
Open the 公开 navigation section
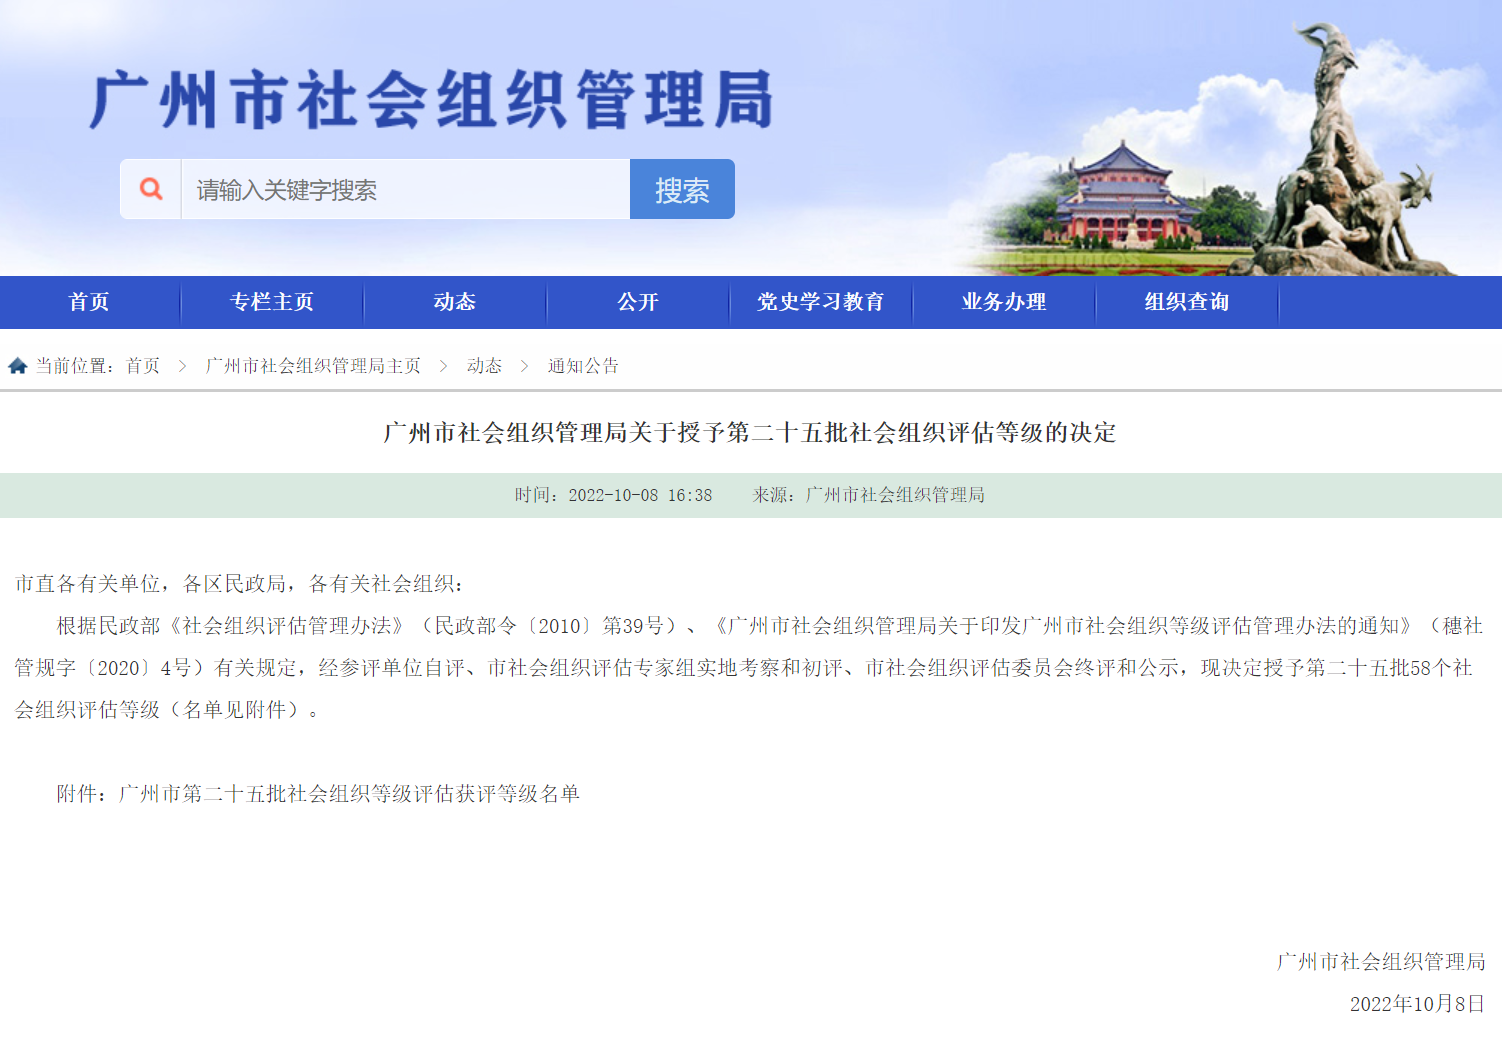coord(637,302)
